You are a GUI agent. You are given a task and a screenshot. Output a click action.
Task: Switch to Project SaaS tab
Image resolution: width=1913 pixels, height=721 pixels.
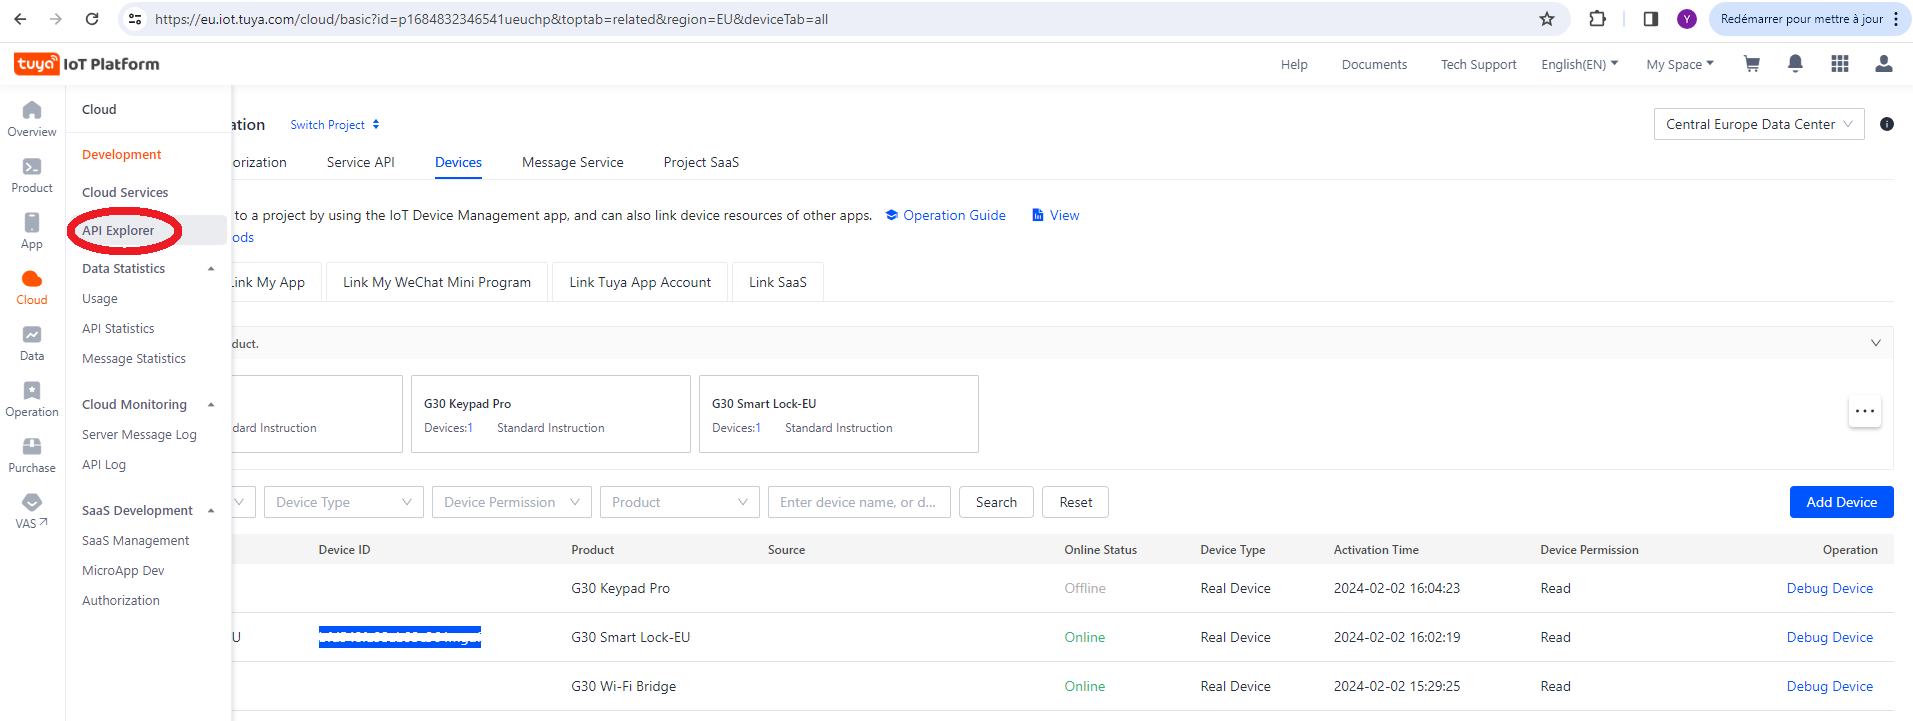[702, 162]
